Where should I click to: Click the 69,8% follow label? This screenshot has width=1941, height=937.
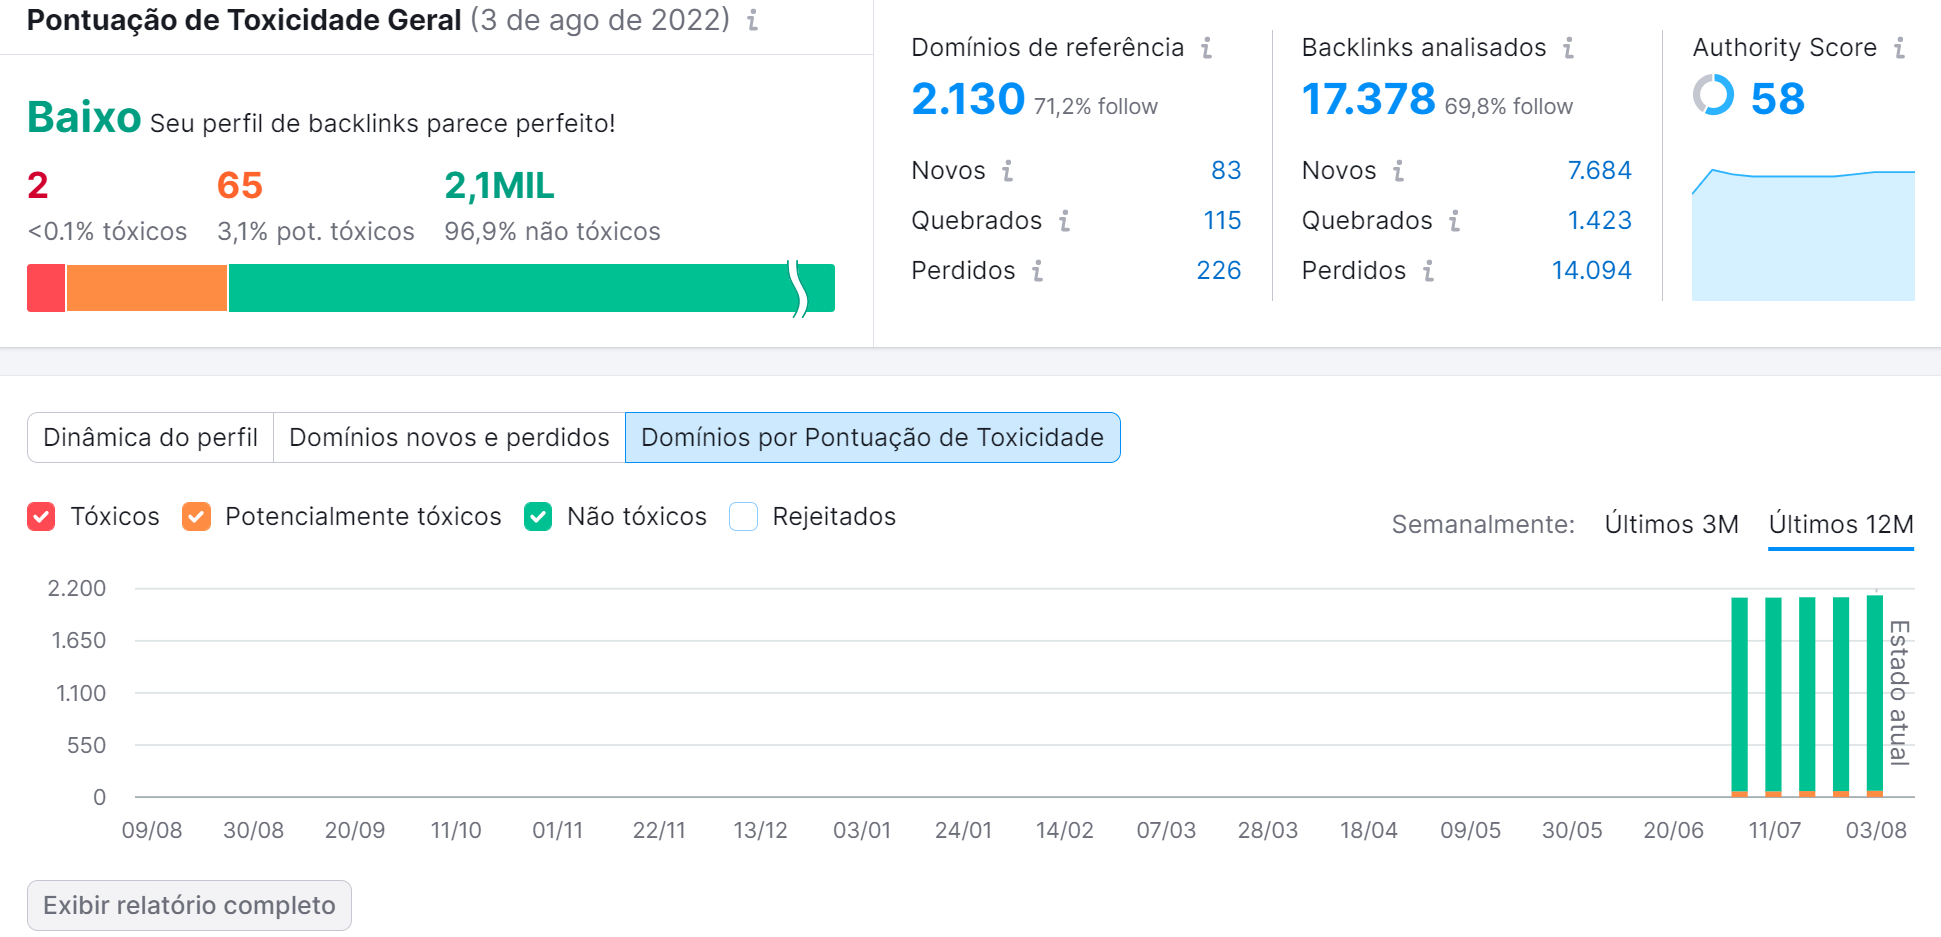(1509, 107)
